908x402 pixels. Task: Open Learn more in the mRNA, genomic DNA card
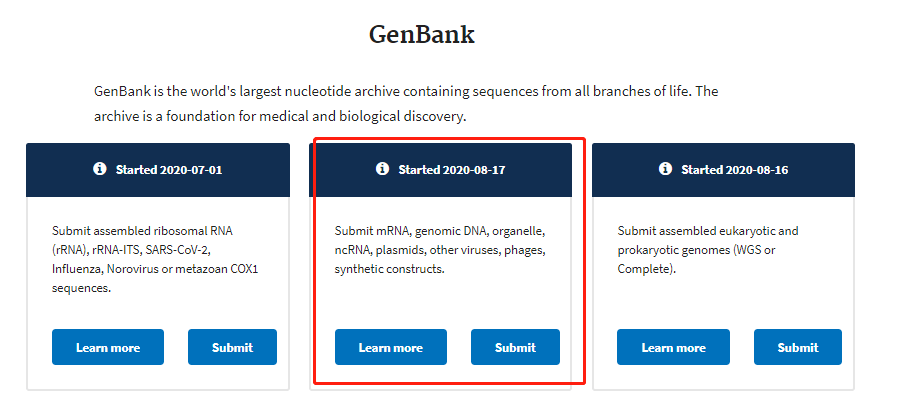point(391,347)
